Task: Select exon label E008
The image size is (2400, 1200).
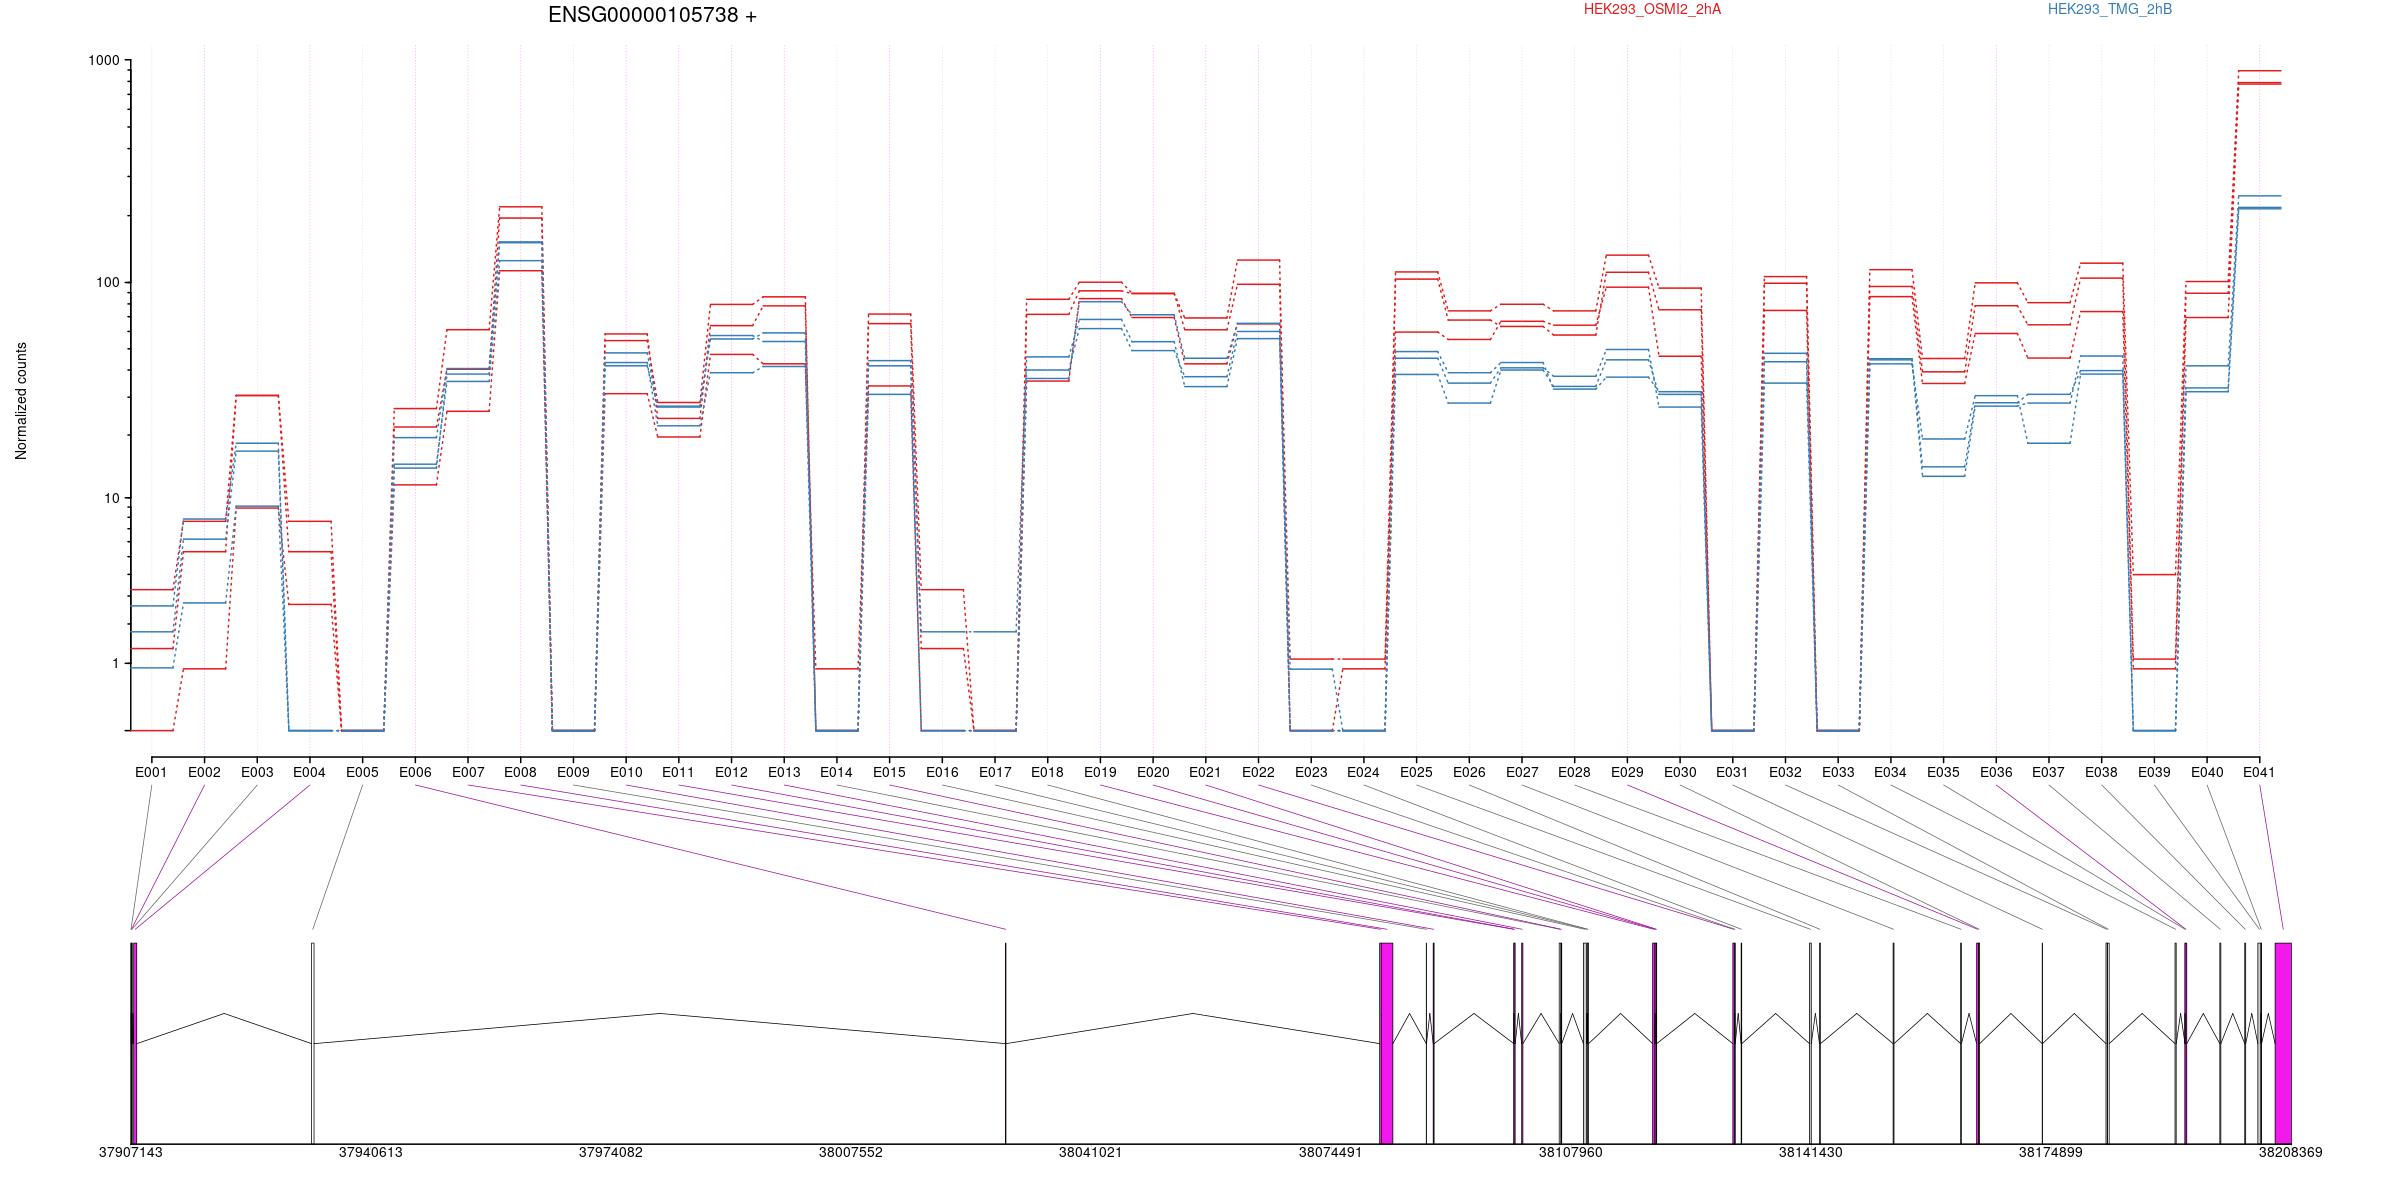Action: (x=520, y=772)
